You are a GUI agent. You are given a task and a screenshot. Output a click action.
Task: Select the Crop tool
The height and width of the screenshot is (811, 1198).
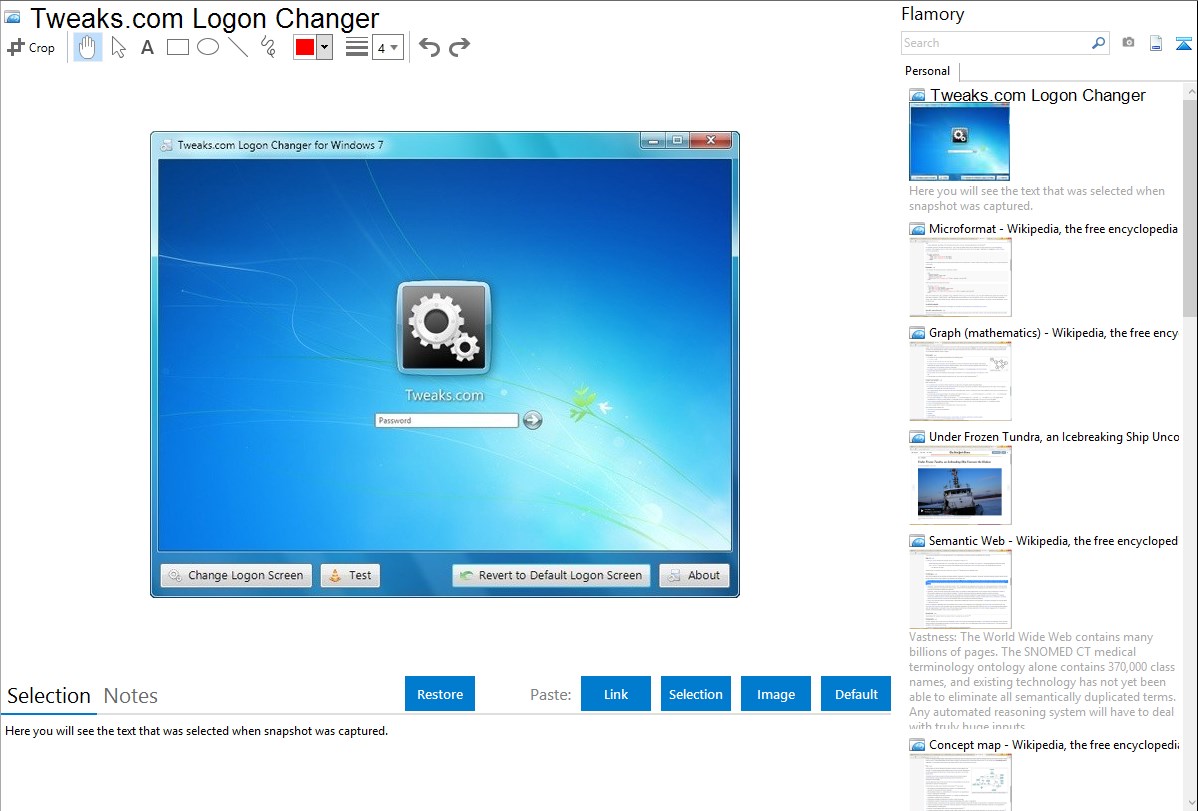[31, 47]
